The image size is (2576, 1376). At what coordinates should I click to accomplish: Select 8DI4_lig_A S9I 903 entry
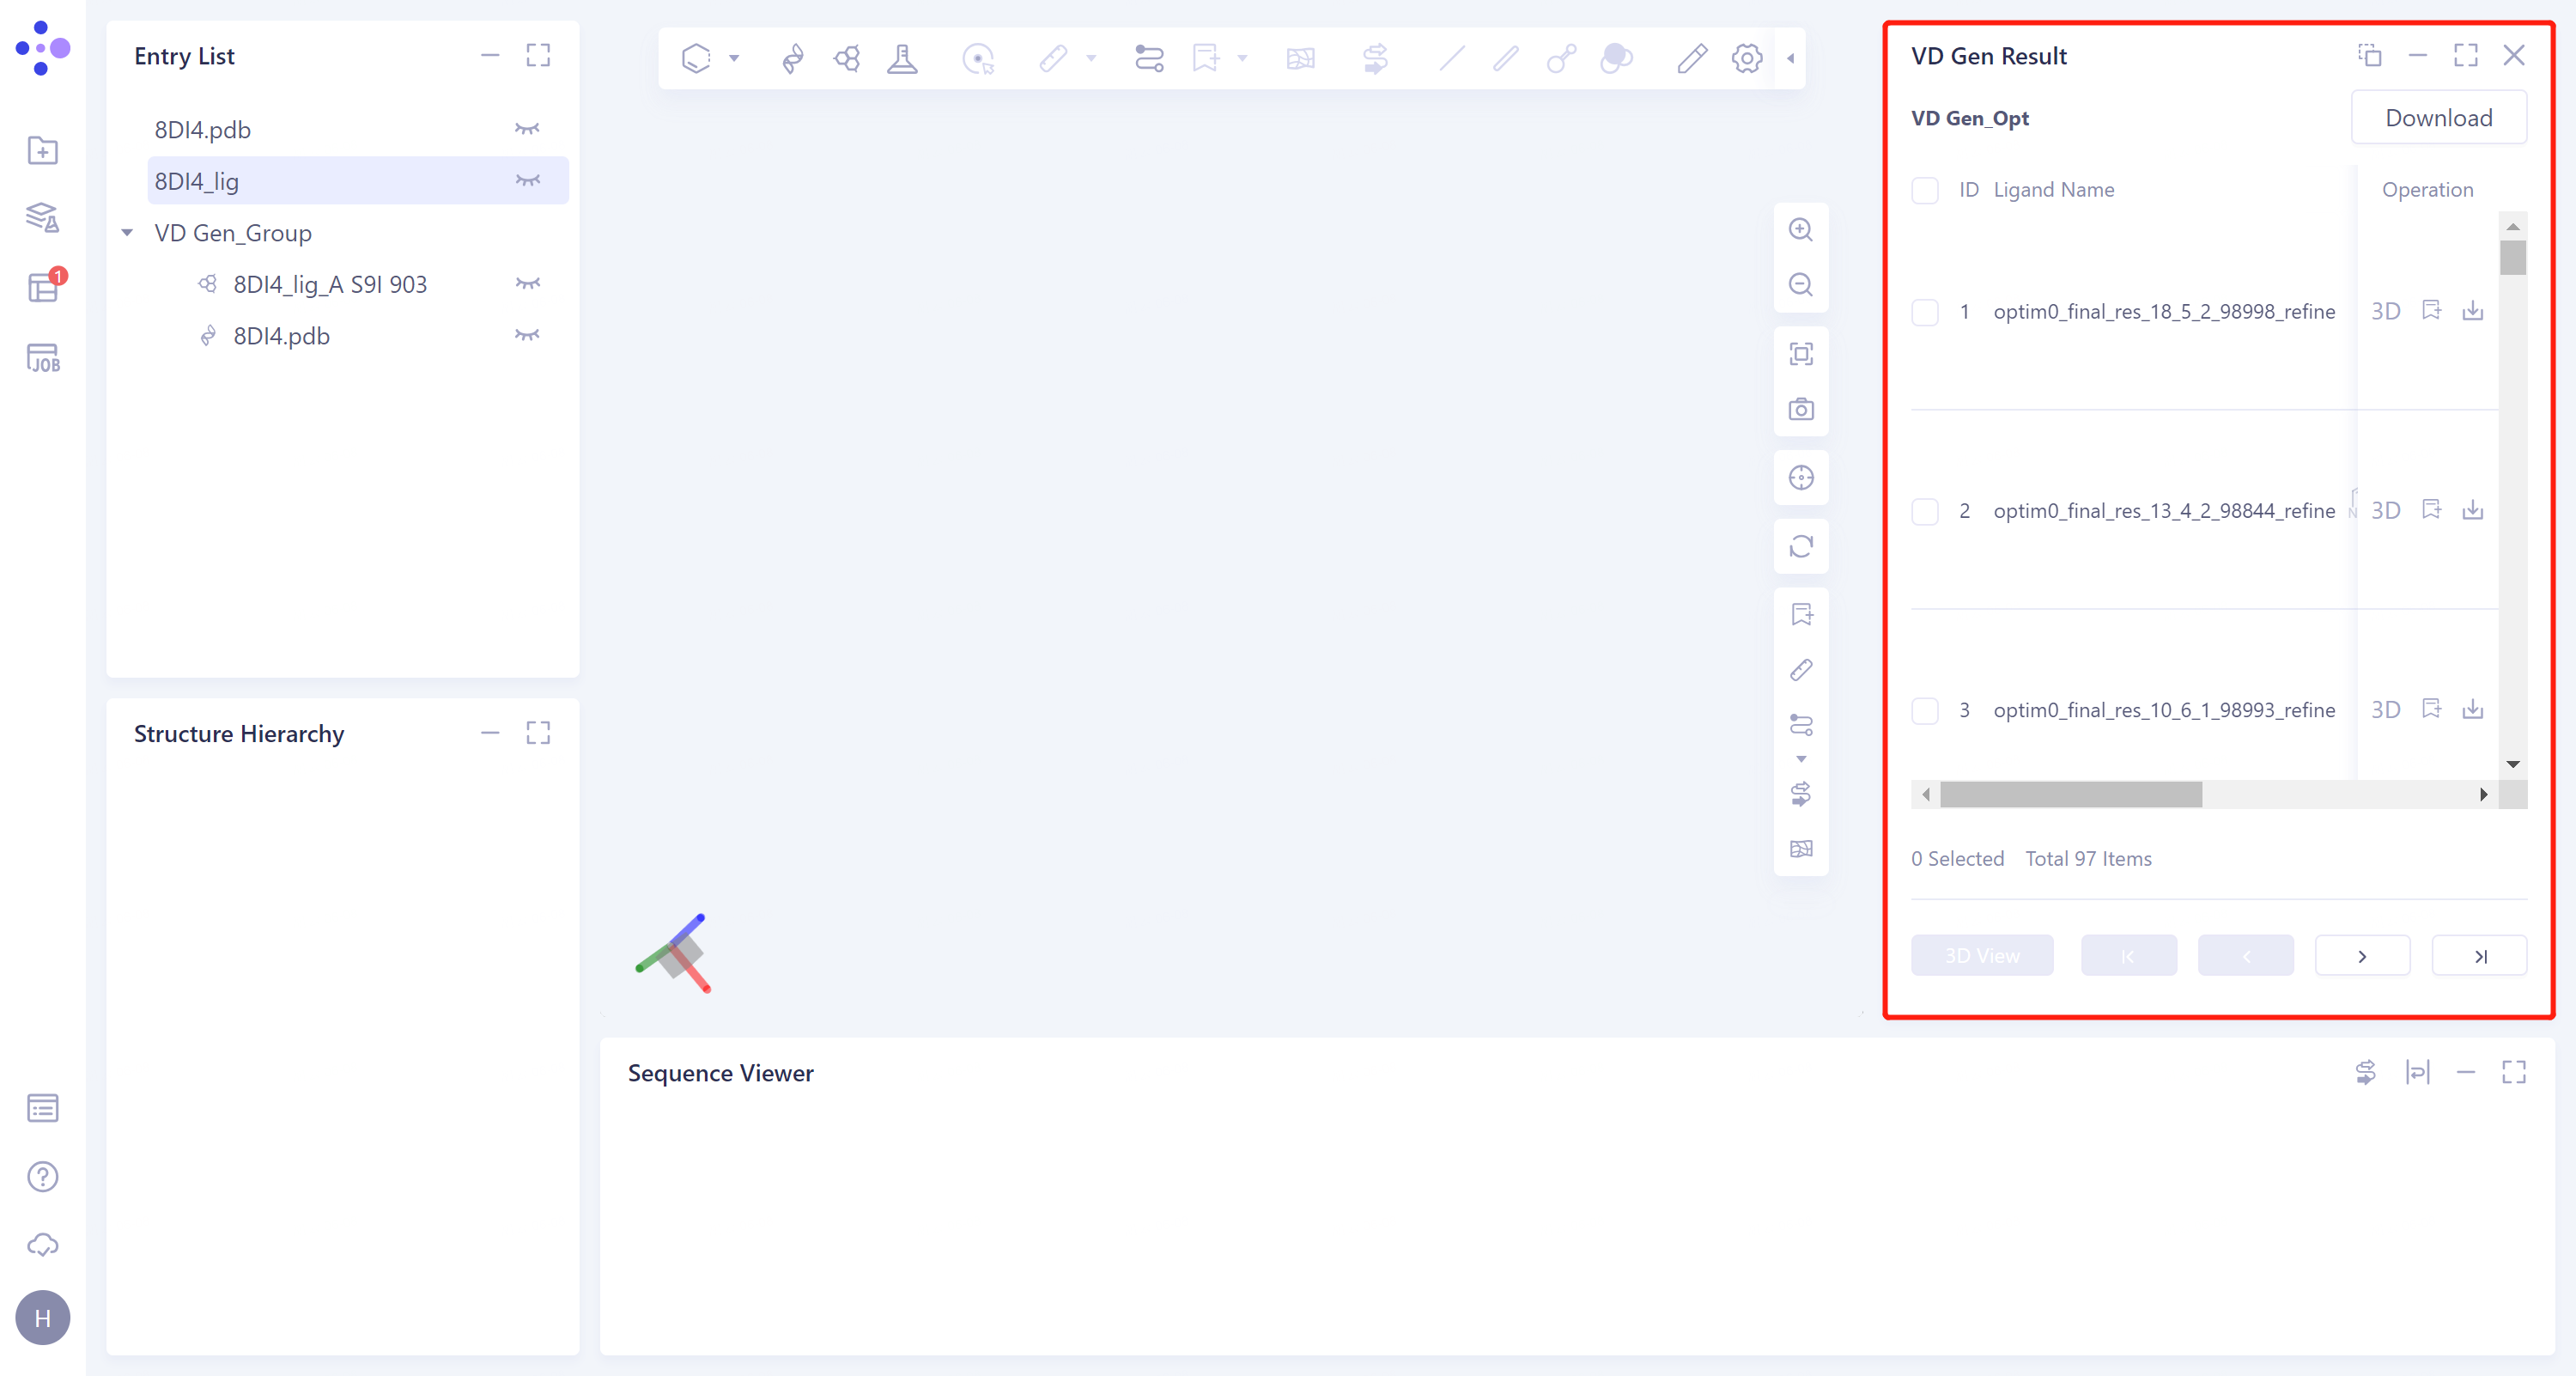pos(330,285)
